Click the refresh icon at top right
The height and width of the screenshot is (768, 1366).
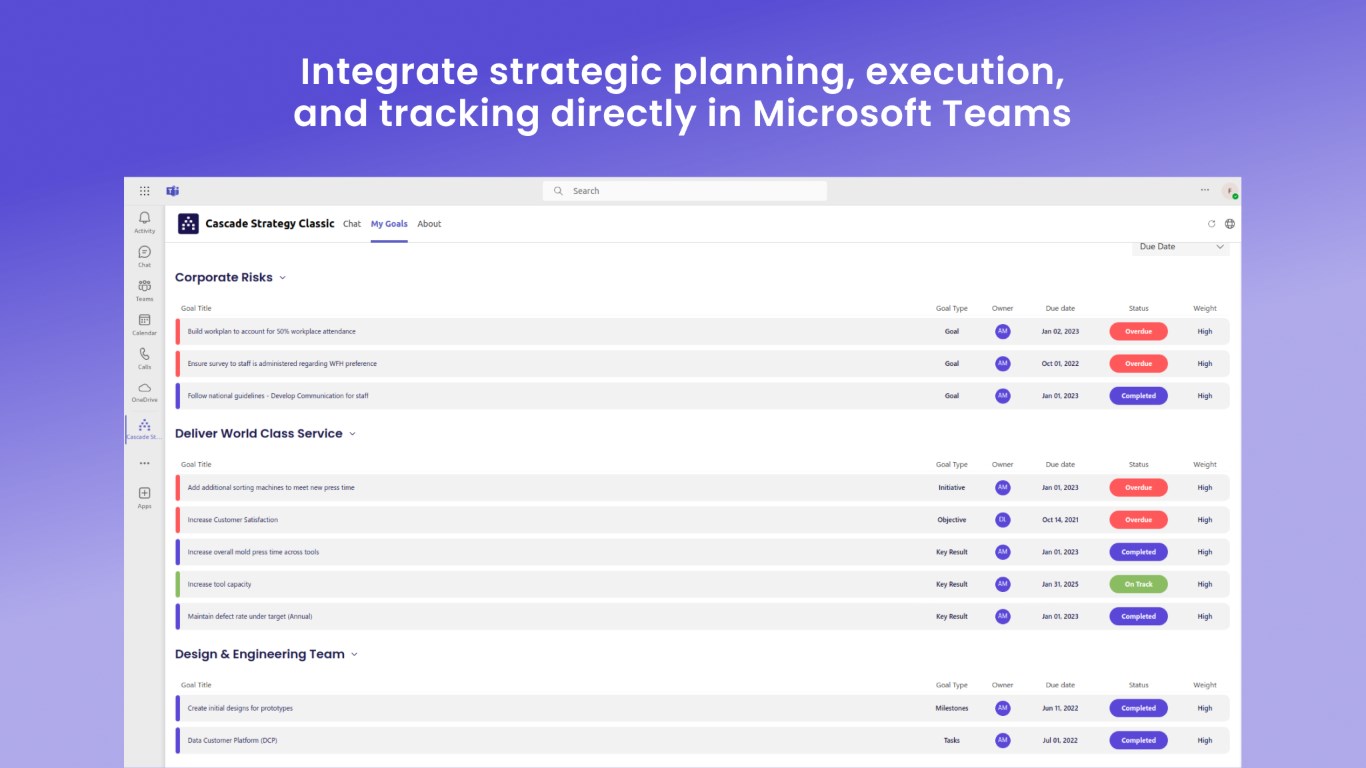click(1212, 224)
